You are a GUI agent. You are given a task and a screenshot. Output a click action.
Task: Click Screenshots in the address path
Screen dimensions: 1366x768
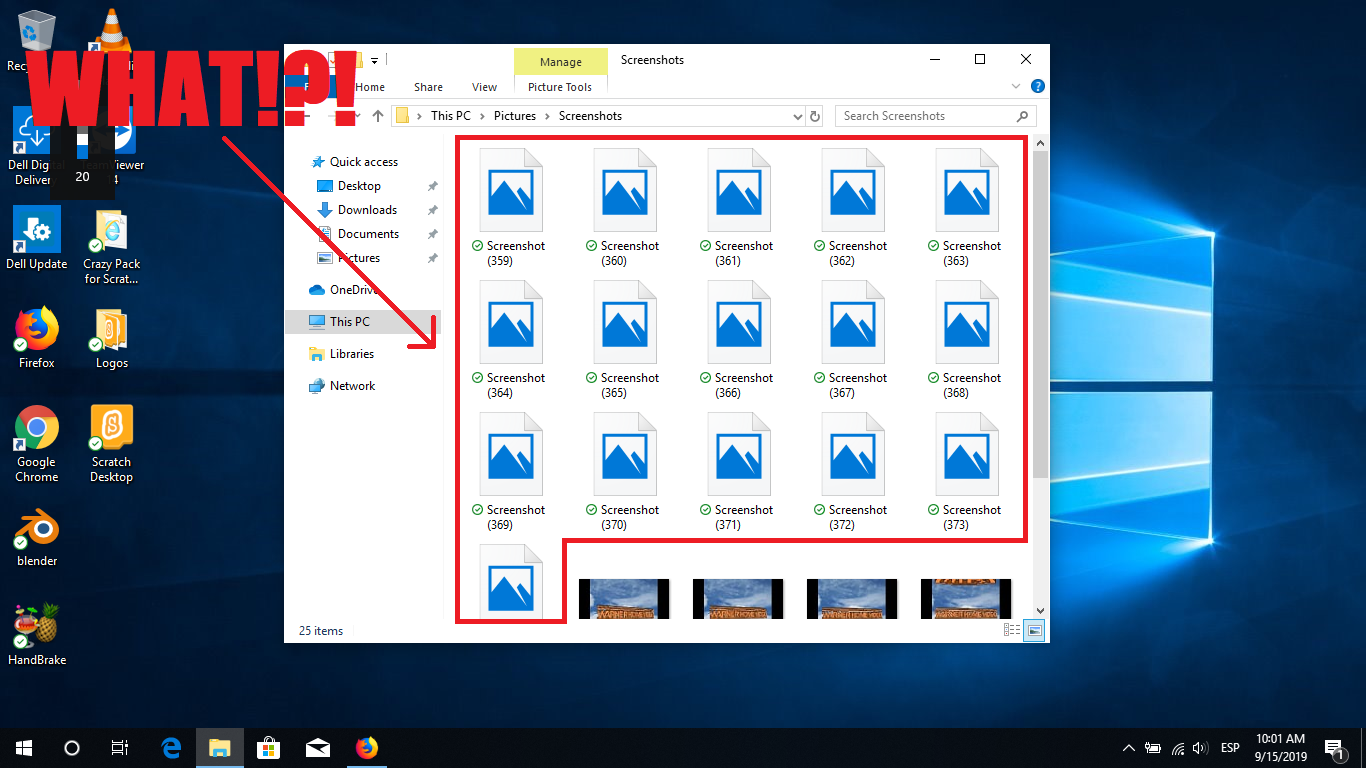590,116
